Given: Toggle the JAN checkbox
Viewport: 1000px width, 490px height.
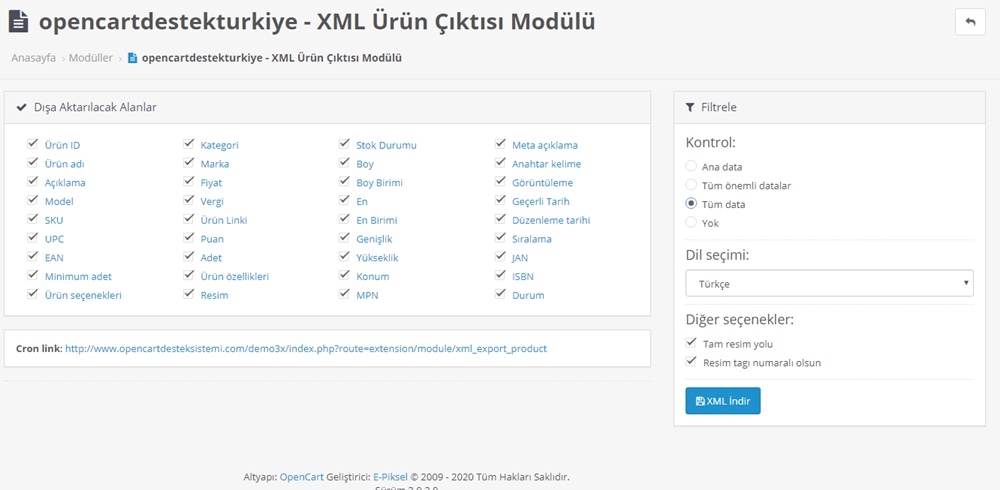Looking at the screenshot, I should (501, 256).
